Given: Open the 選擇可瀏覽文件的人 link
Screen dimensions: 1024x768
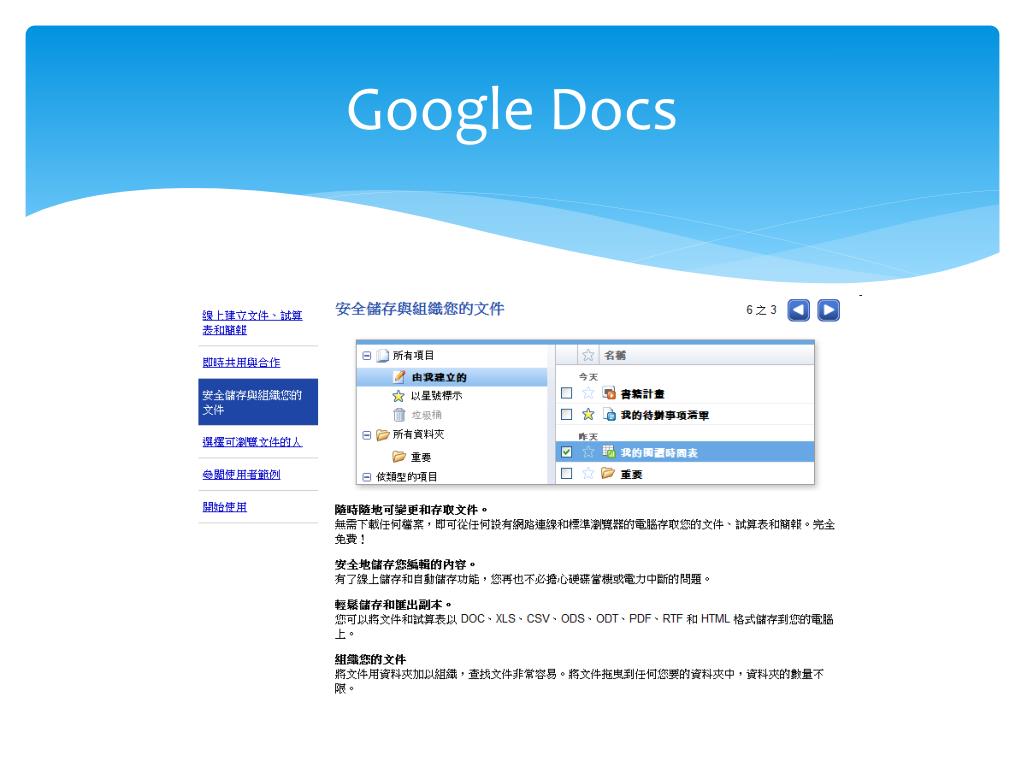Looking at the screenshot, I should coord(252,442).
